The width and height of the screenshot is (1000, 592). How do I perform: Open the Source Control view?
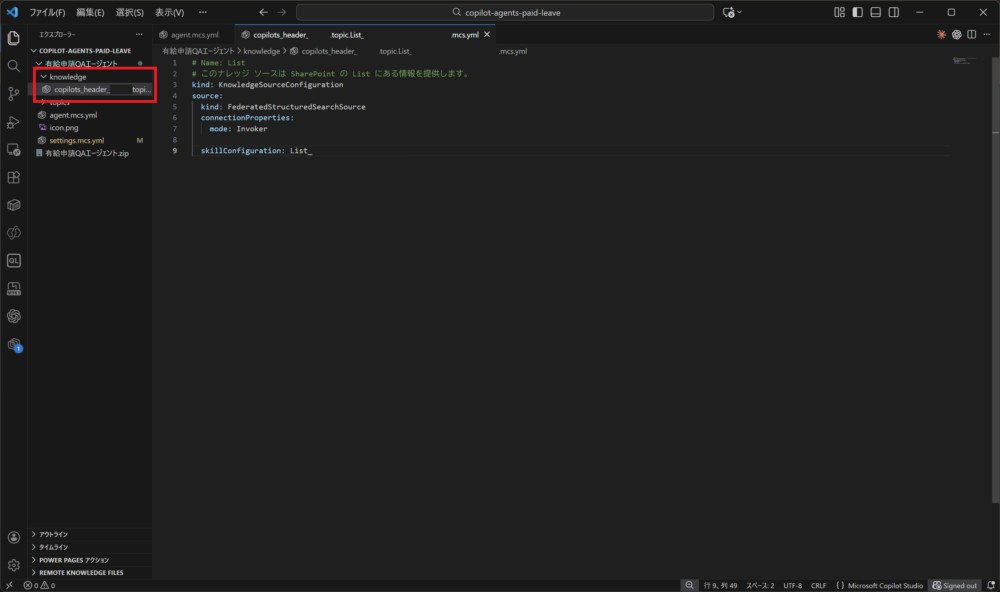pos(13,93)
